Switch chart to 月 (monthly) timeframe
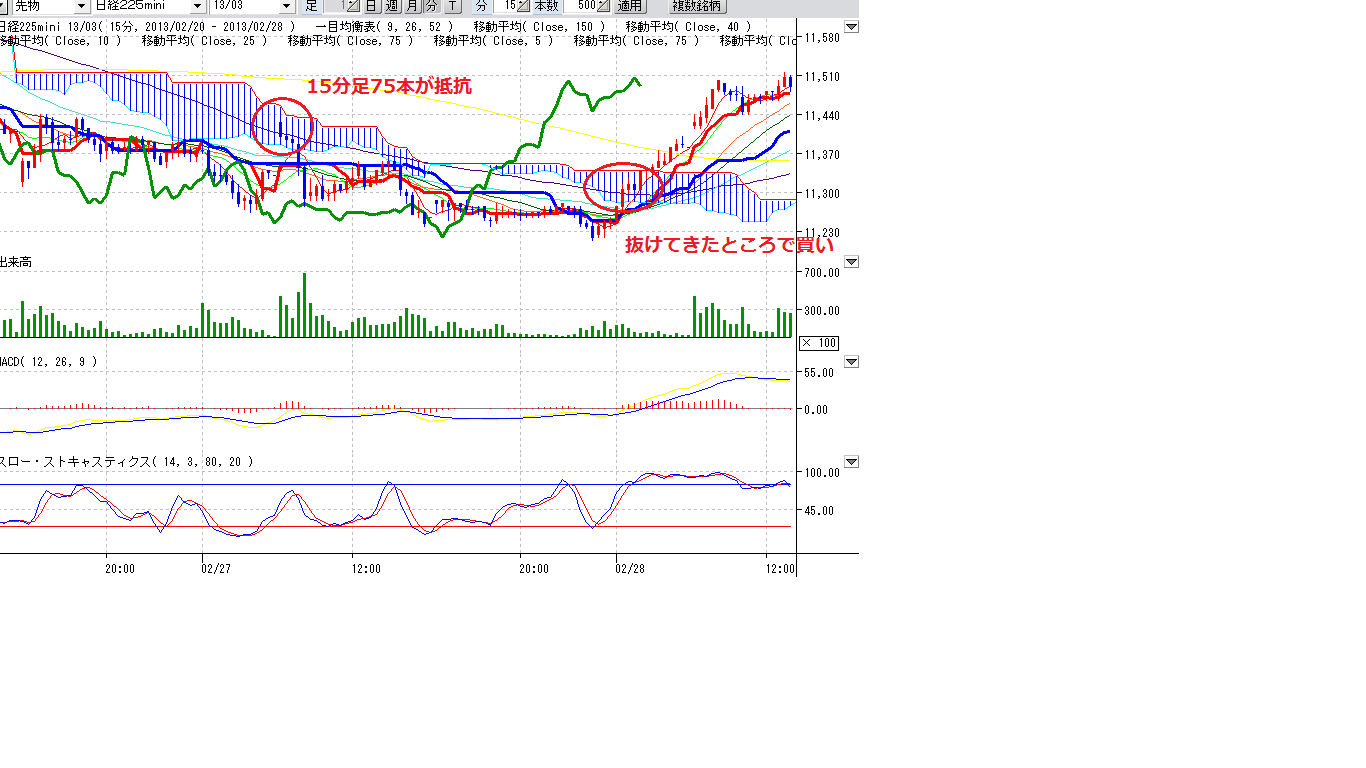1366x768 pixels. [412, 6]
